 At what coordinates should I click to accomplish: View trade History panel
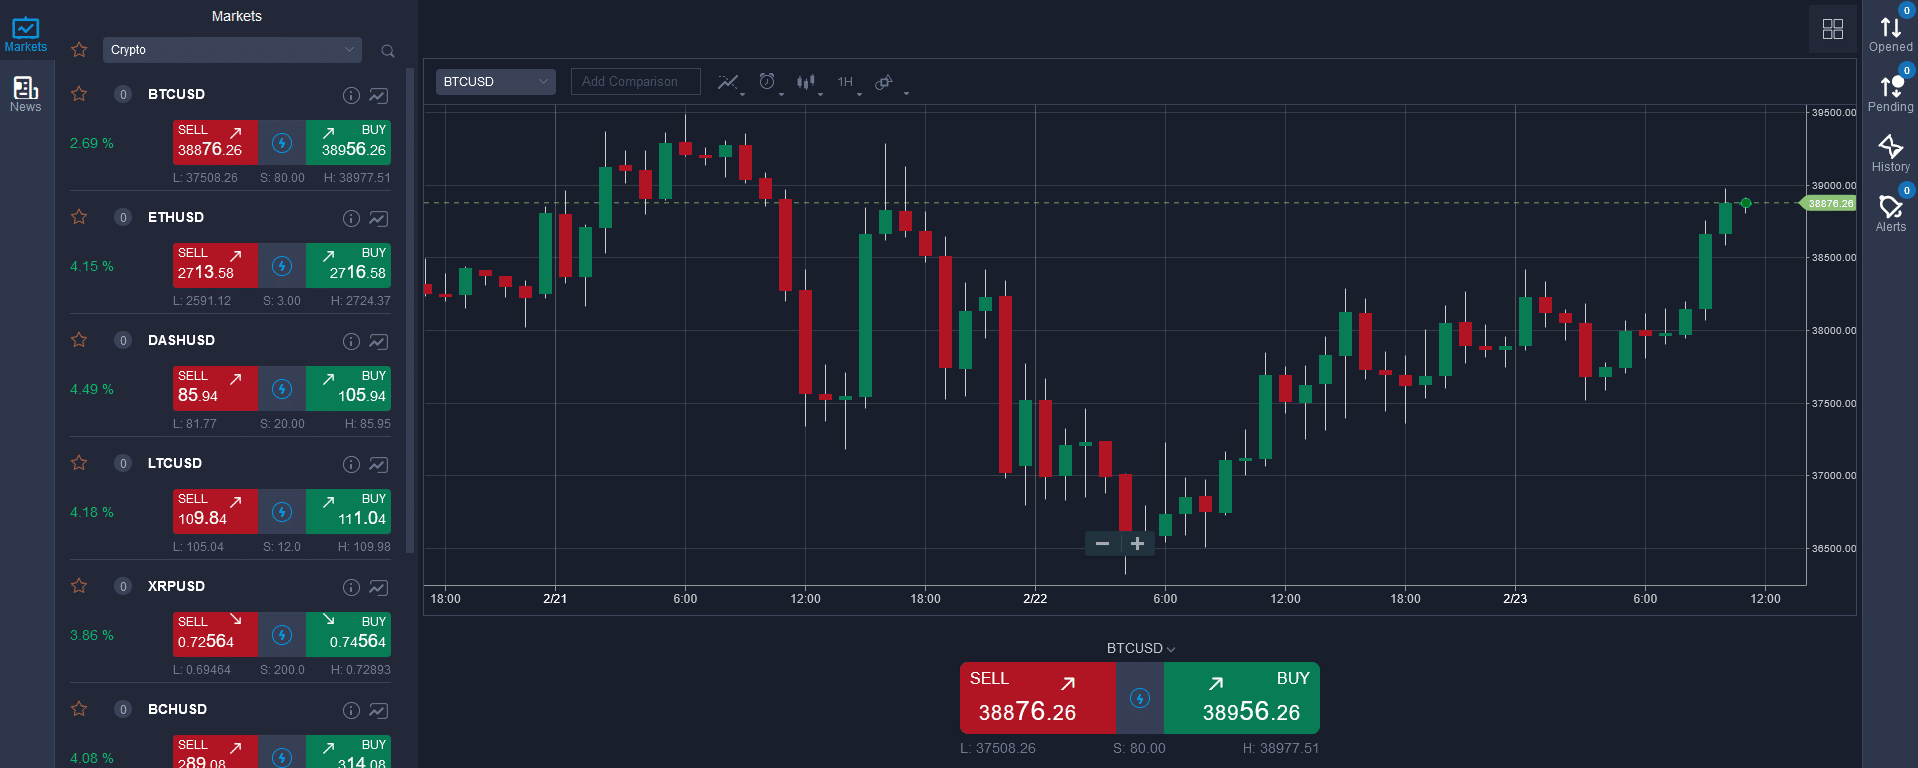pyautogui.click(x=1890, y=154)
